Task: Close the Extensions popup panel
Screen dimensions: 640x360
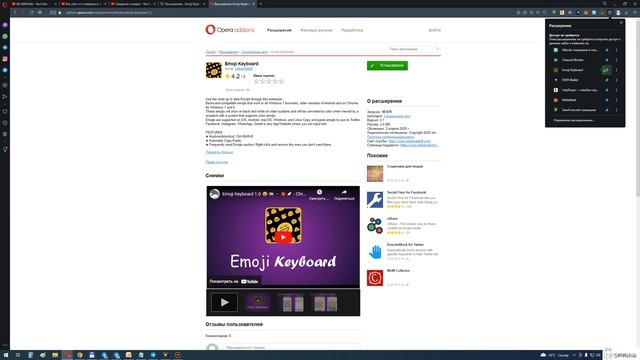Action: pyautogui.click(x=621, y=23)
